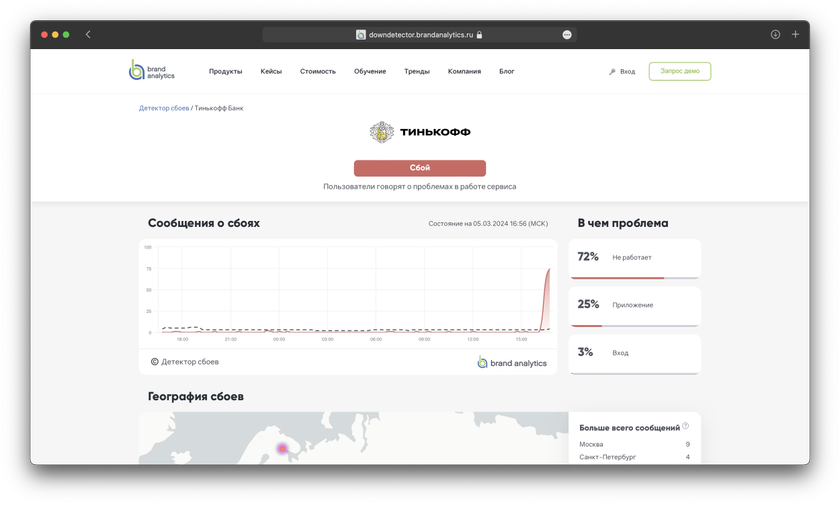Open the Стоимость menu item
Viewport: 840px width, 505px height.
[318, 71]
